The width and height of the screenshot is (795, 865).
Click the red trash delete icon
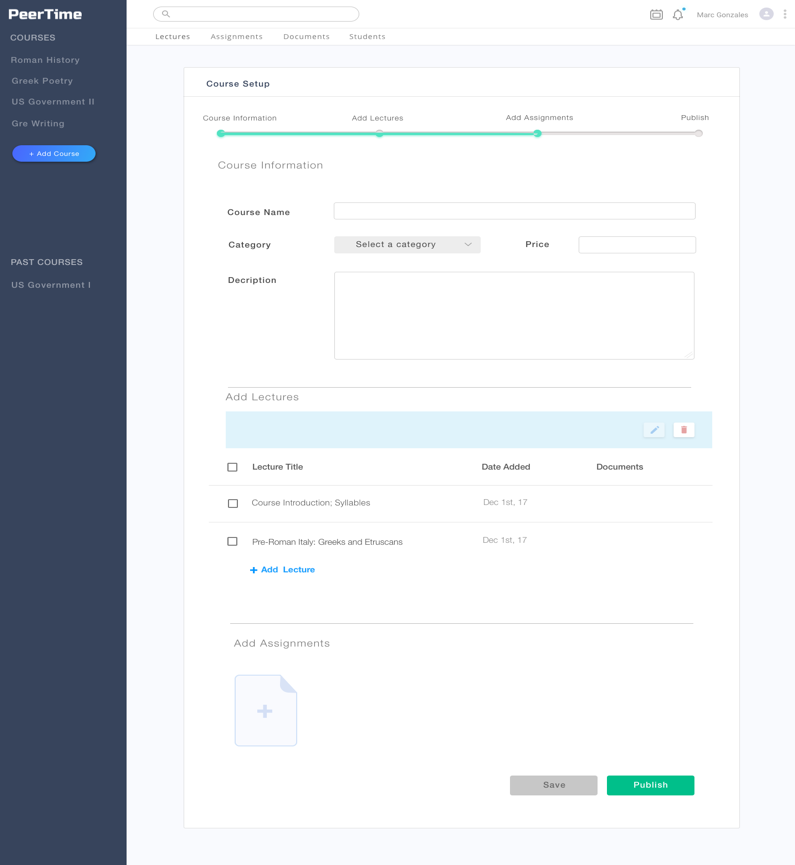click(x=684, y=430)
